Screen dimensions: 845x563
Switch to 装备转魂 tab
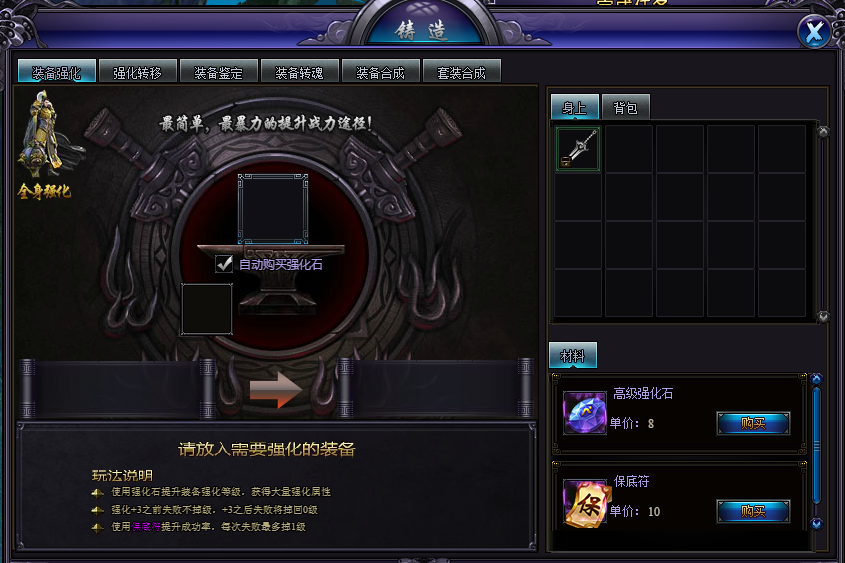300,71
